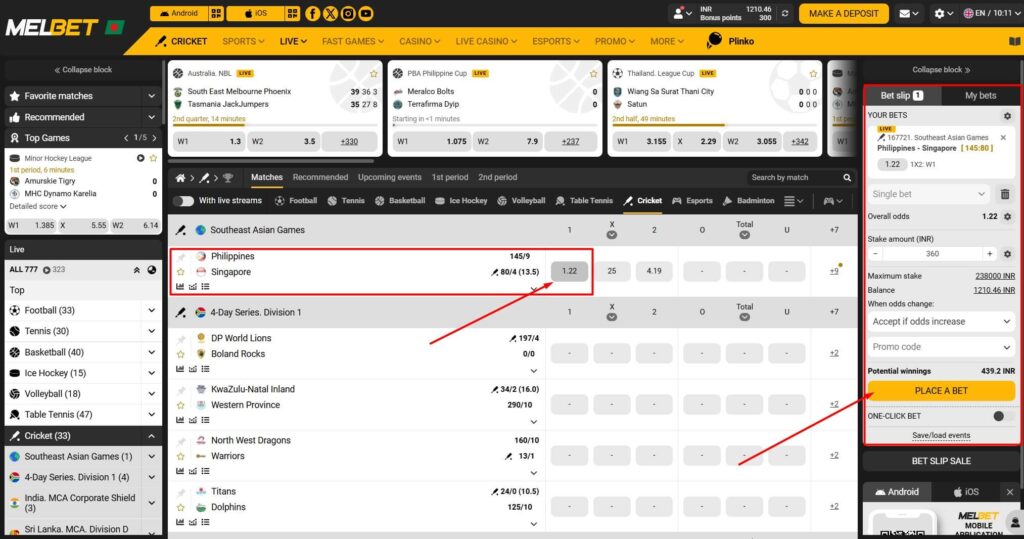Open BET SLIP SALE button
The width and height of the screenshot is (1024, 539).
point(940,461)
